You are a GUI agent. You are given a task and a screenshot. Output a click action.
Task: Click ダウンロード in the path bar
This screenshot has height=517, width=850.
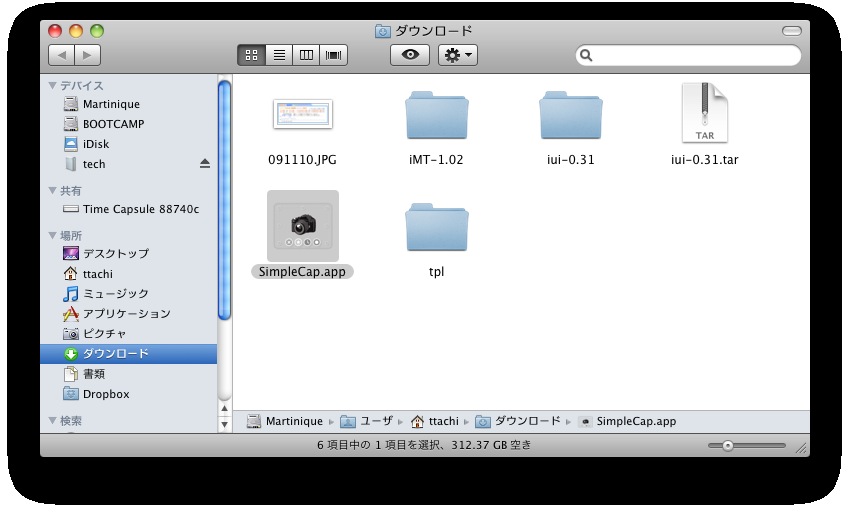click(518, 421)
